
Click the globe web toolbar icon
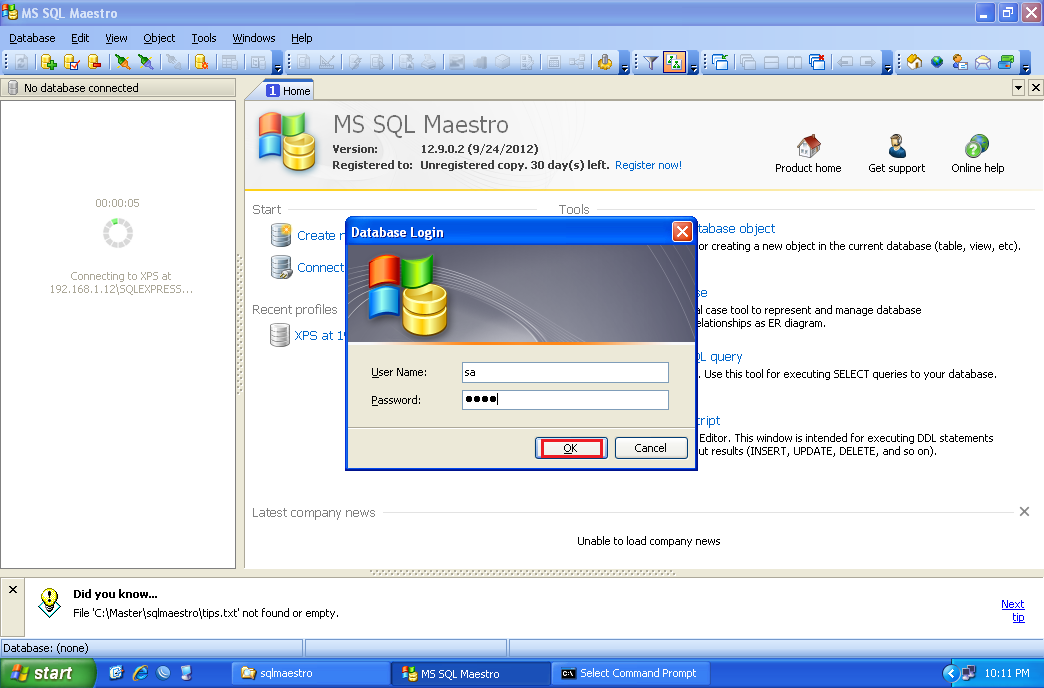tap(937, 63)
